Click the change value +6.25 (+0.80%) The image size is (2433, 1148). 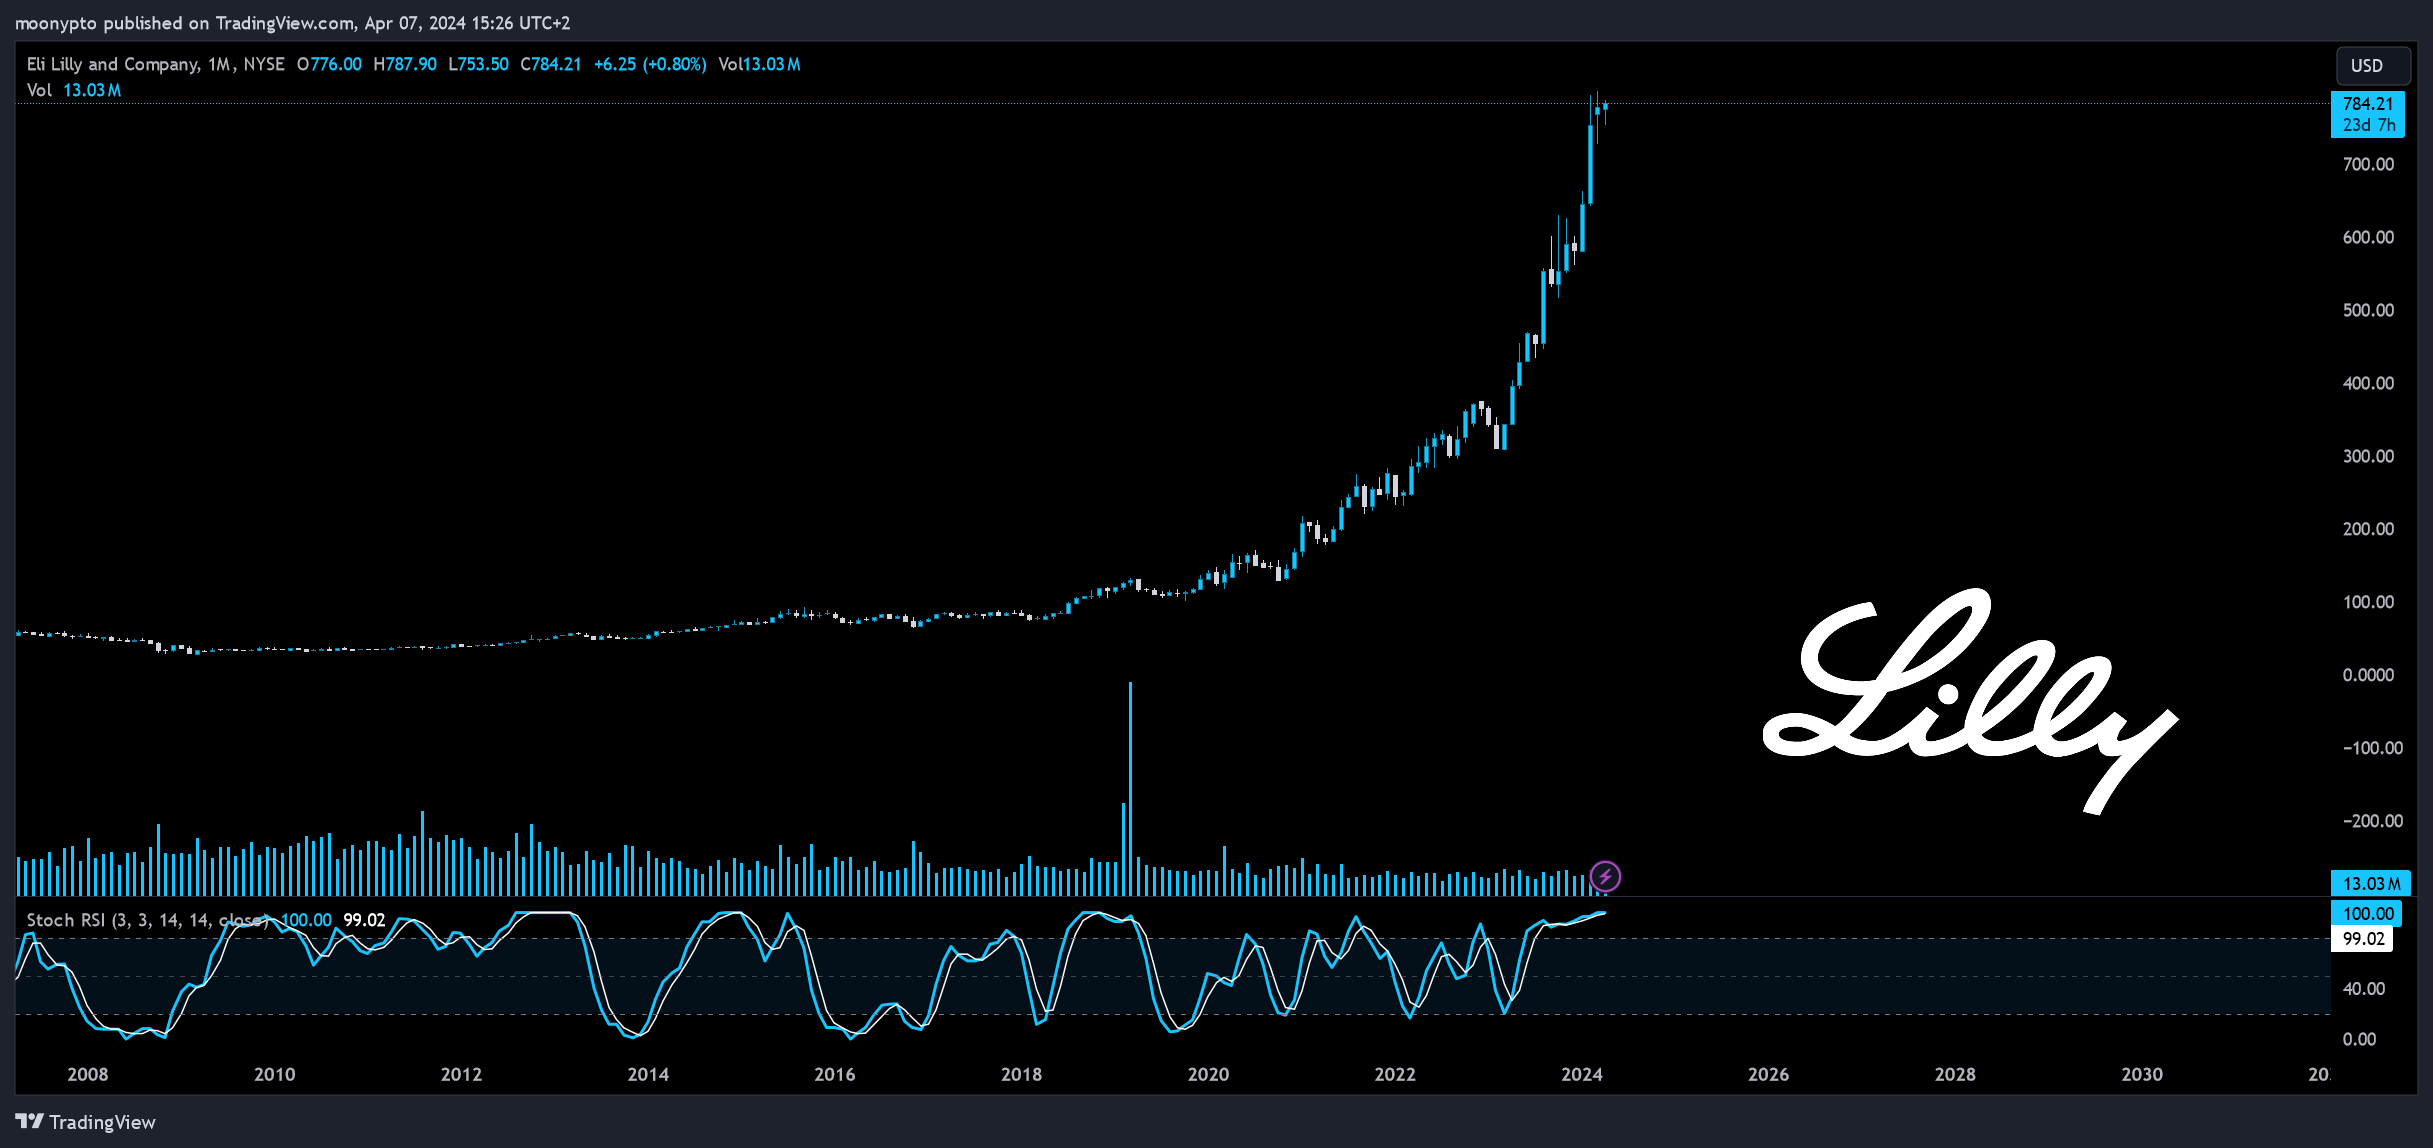(650, 64)
